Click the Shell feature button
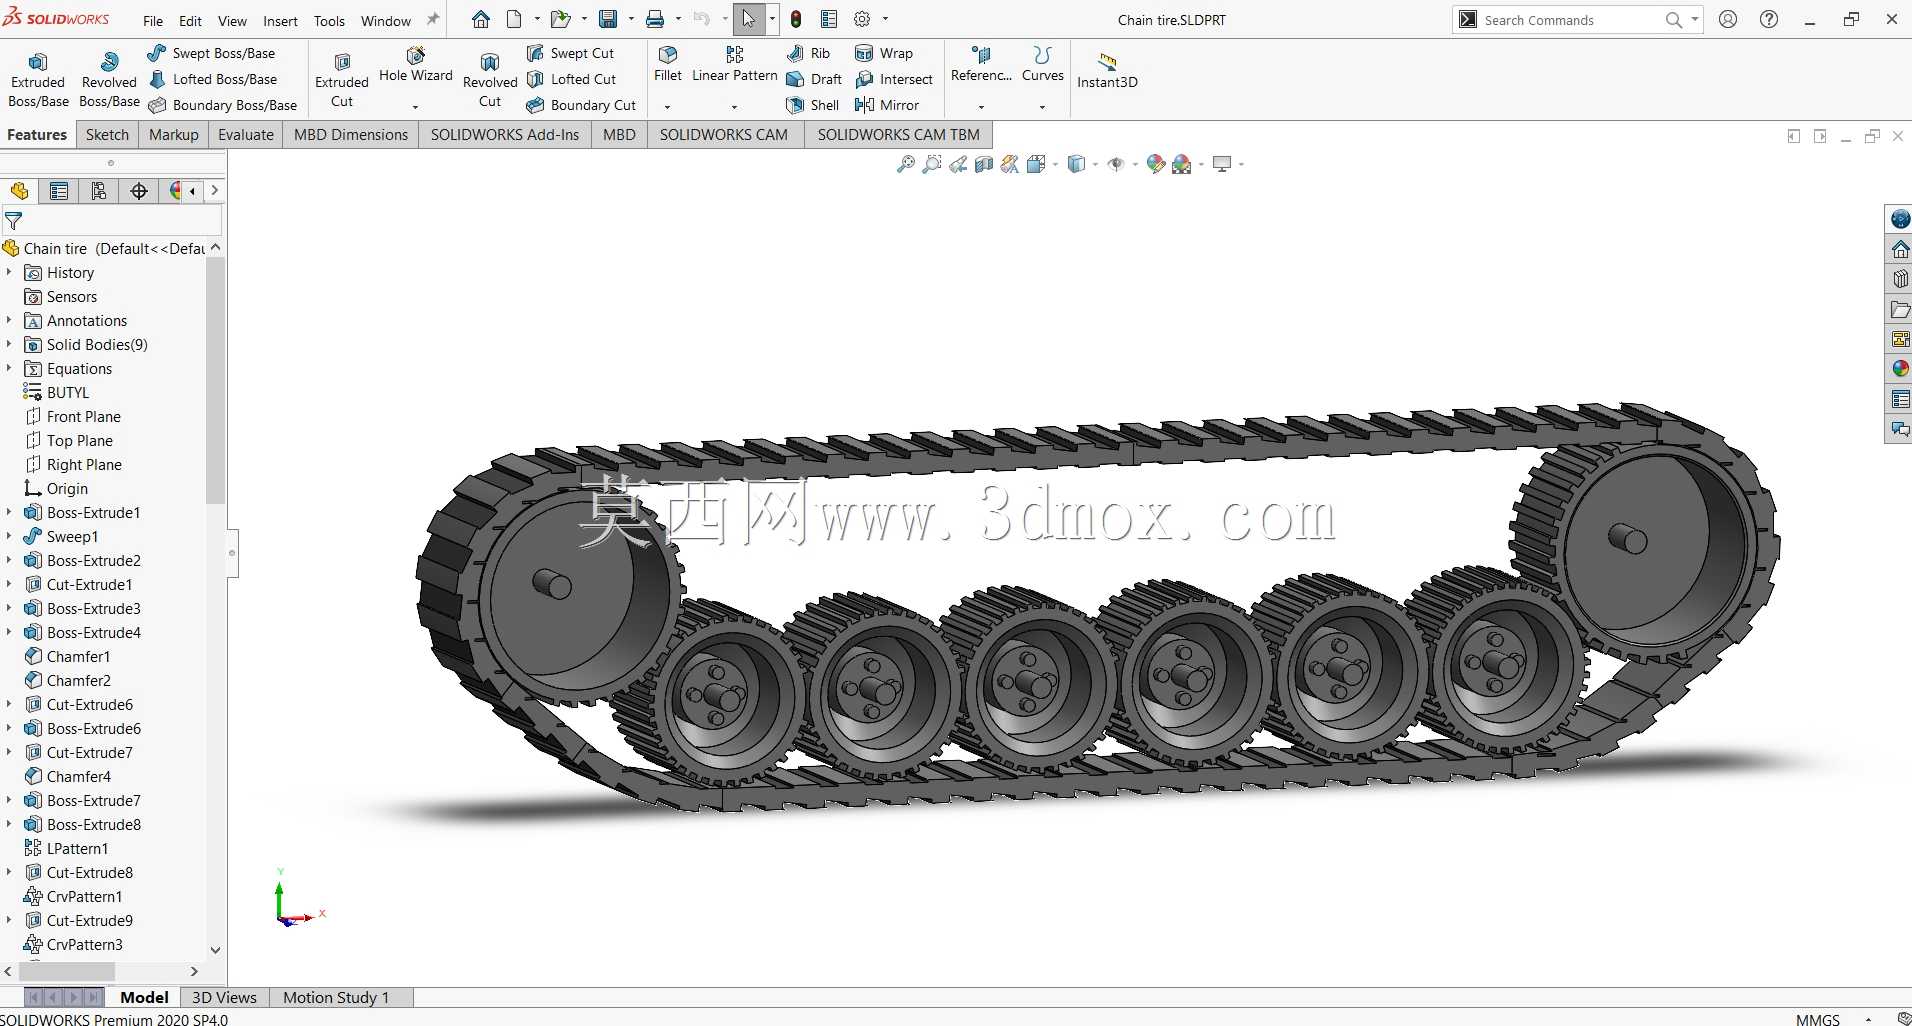The image size is (1912, 1026). tap(813, 105)
